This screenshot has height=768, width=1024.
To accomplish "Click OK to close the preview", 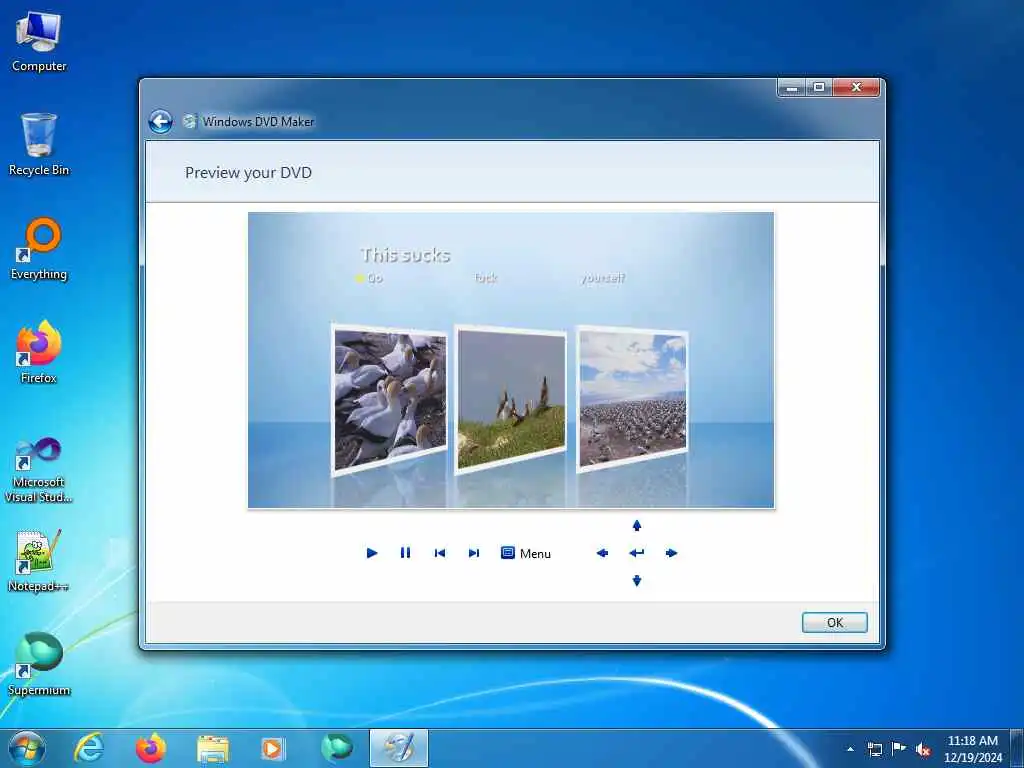I will coord(835,622).
